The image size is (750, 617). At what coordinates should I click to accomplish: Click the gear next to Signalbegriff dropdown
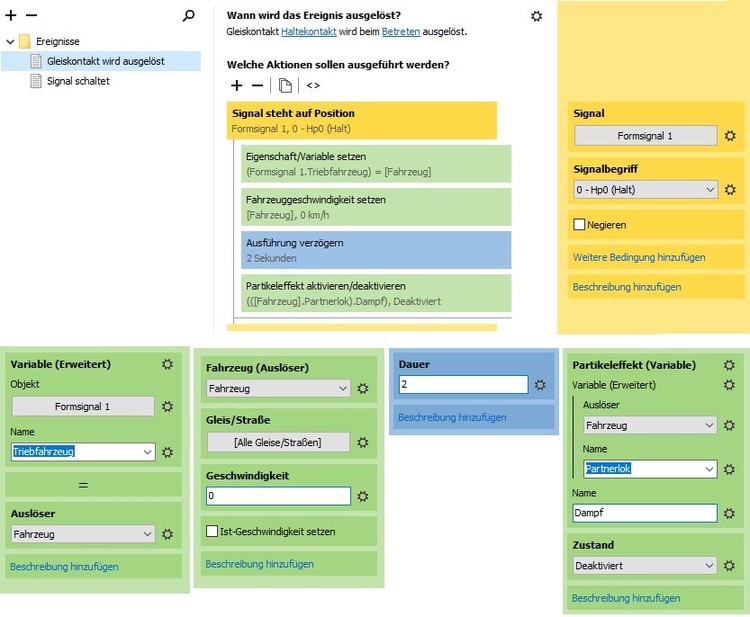tap(731, 190)
